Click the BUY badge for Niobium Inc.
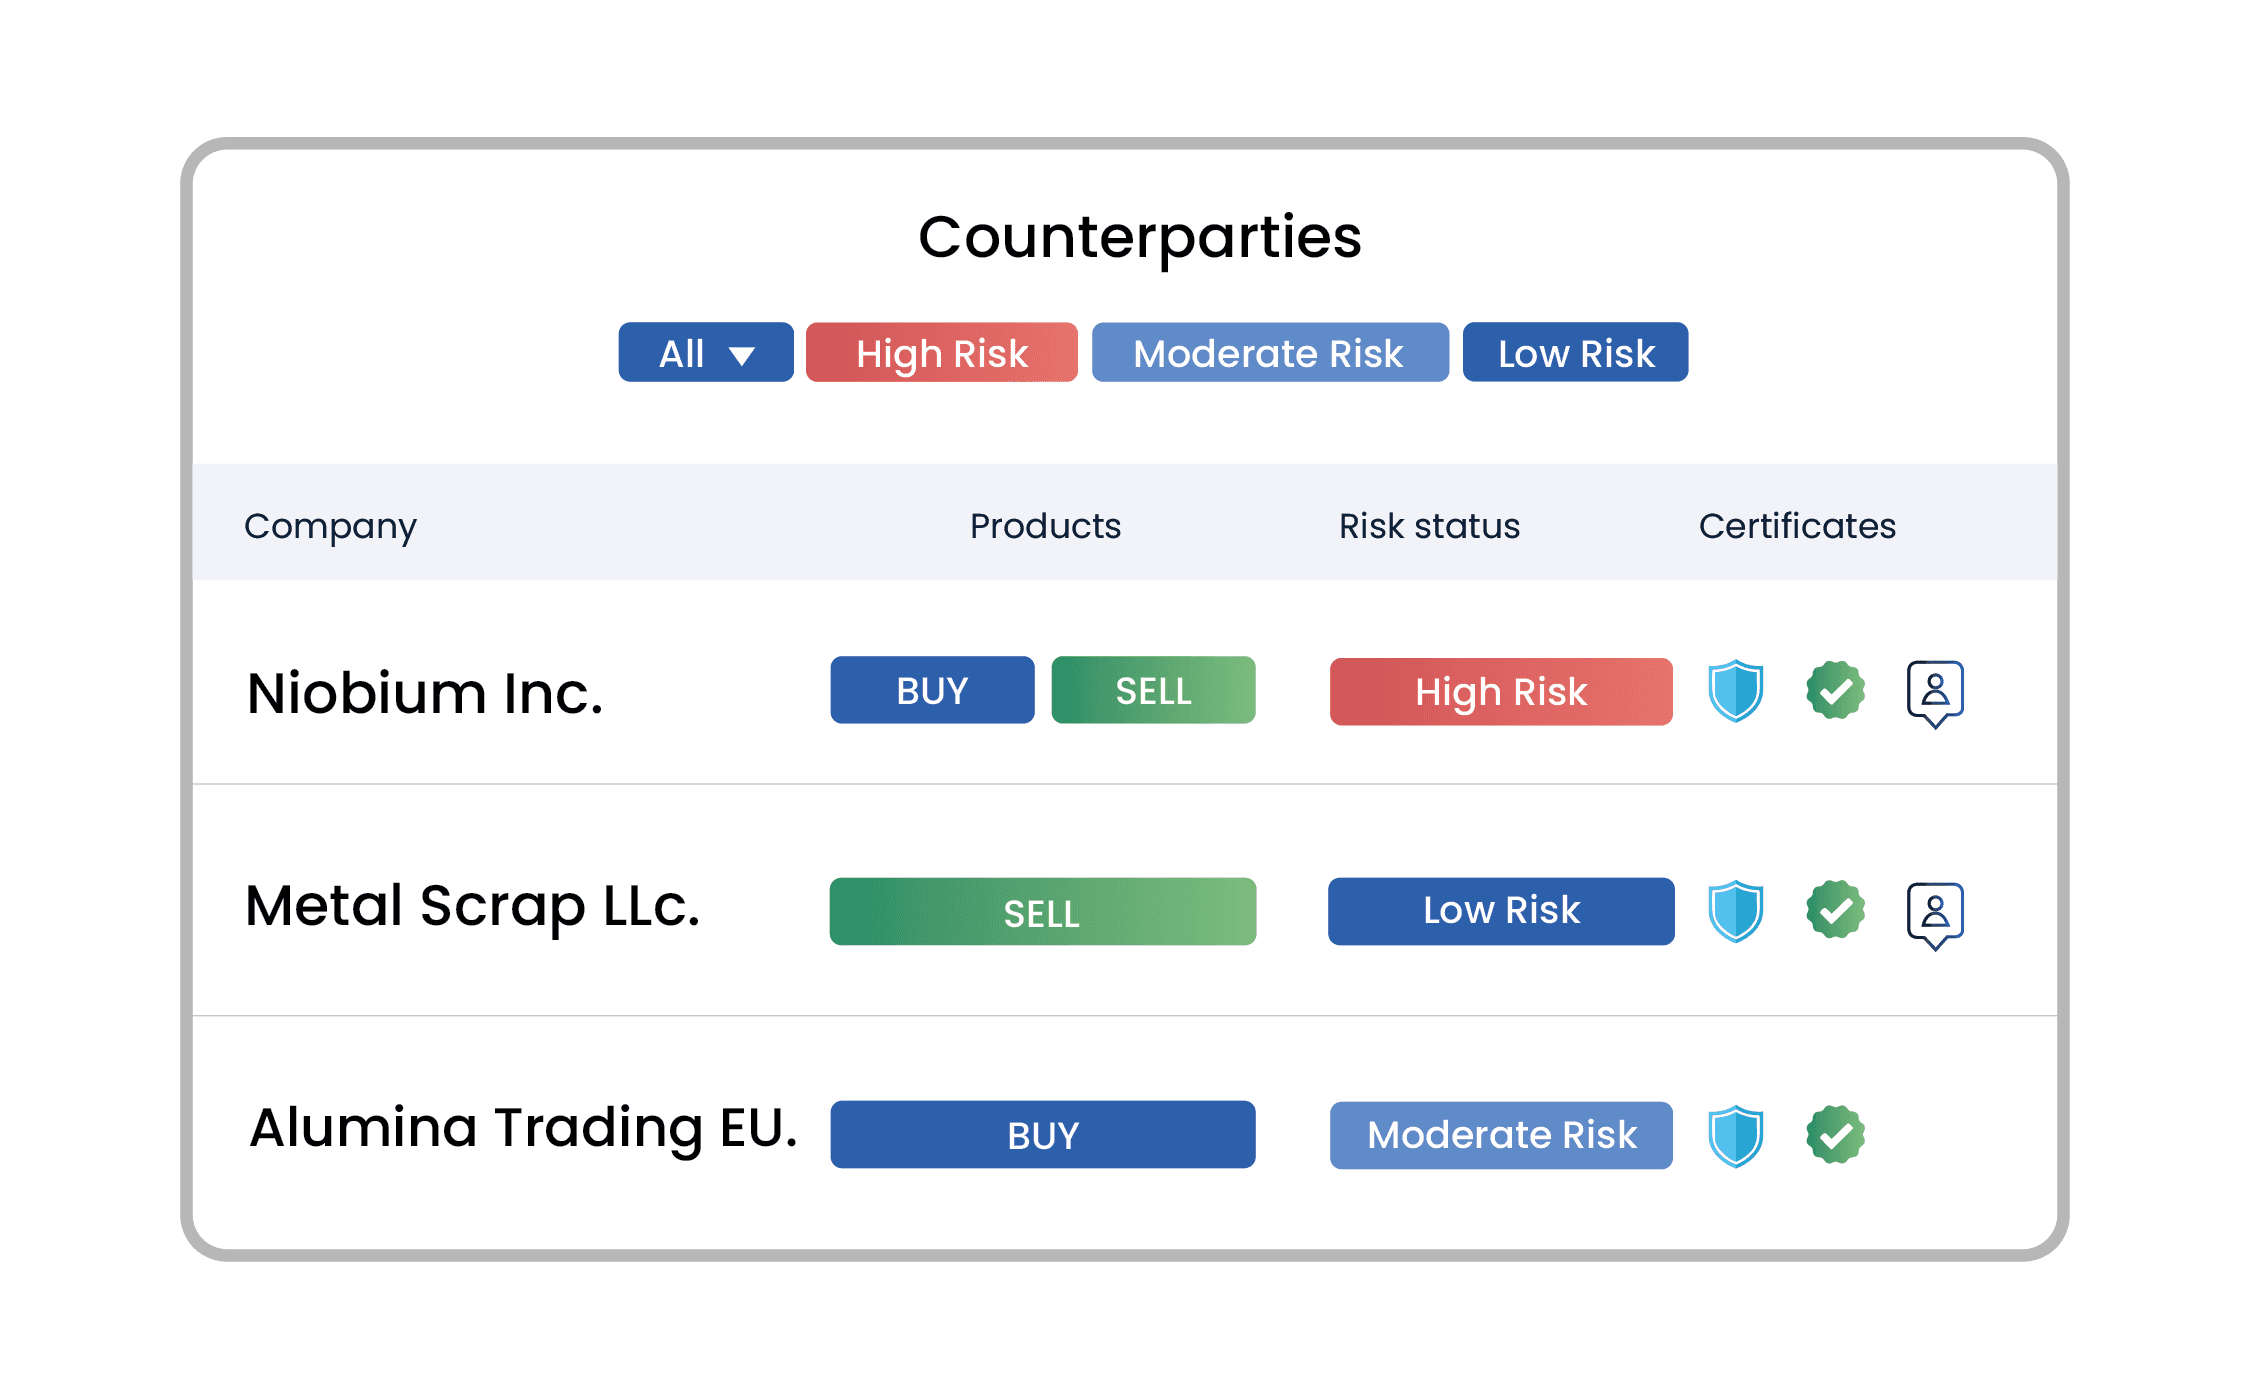Image resolution: width=2250 pixels, height=1399 pixels. coord(931,690)
